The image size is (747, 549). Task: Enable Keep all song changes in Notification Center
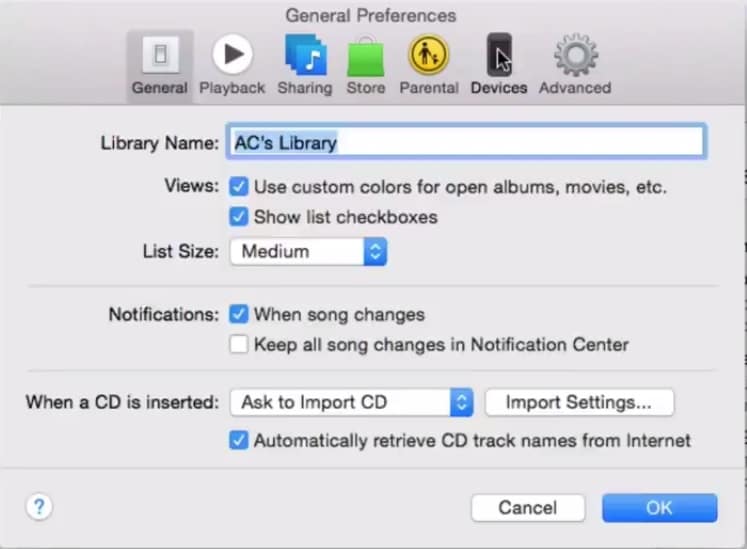(239, 345)
